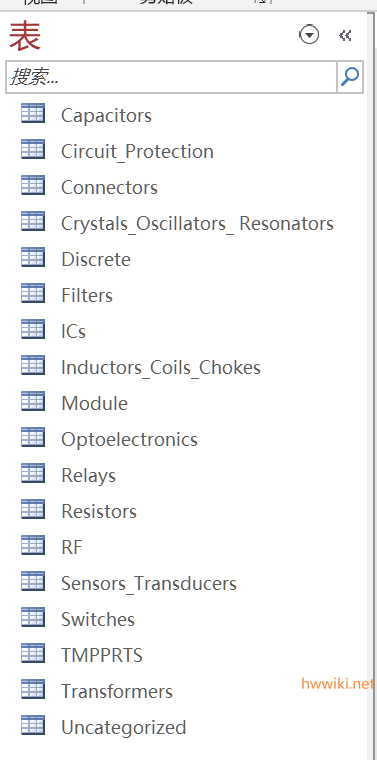The image size is (377, 760).
Task: Click the magnifier search icon
Action: pos(350,77)
